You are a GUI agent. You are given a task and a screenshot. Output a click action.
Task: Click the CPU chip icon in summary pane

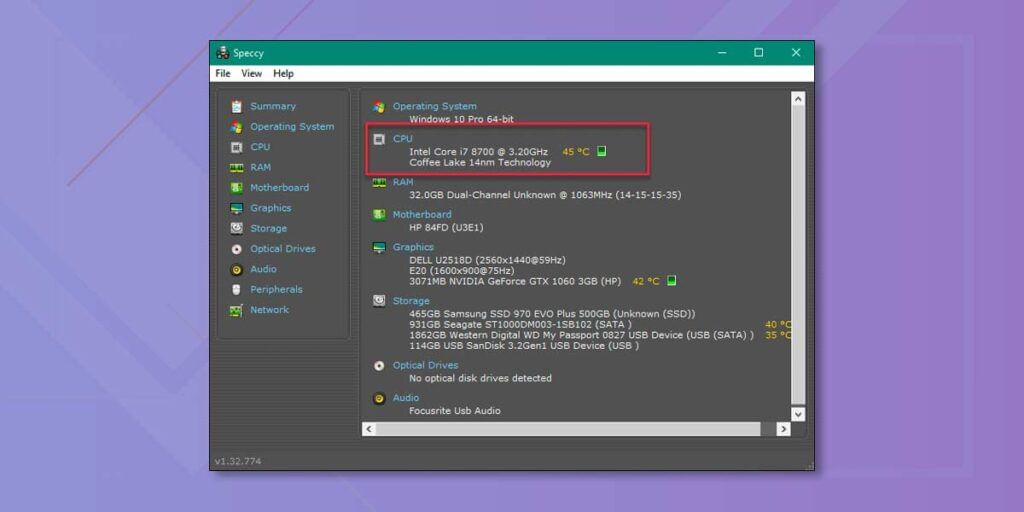[x=379, y=139]
